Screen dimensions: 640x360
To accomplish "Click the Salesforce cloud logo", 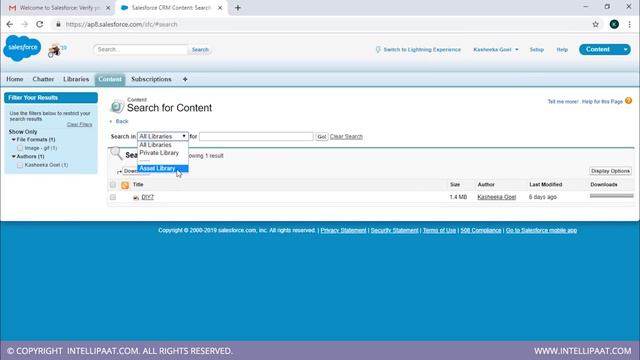I will [22, 48].
